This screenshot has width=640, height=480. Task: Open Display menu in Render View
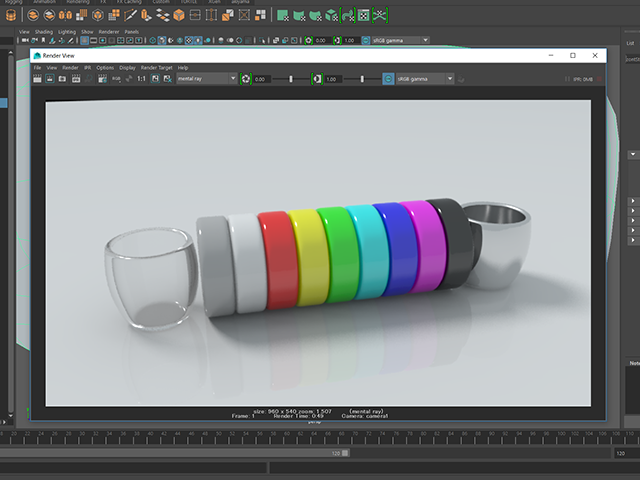[x=127, y=68]
